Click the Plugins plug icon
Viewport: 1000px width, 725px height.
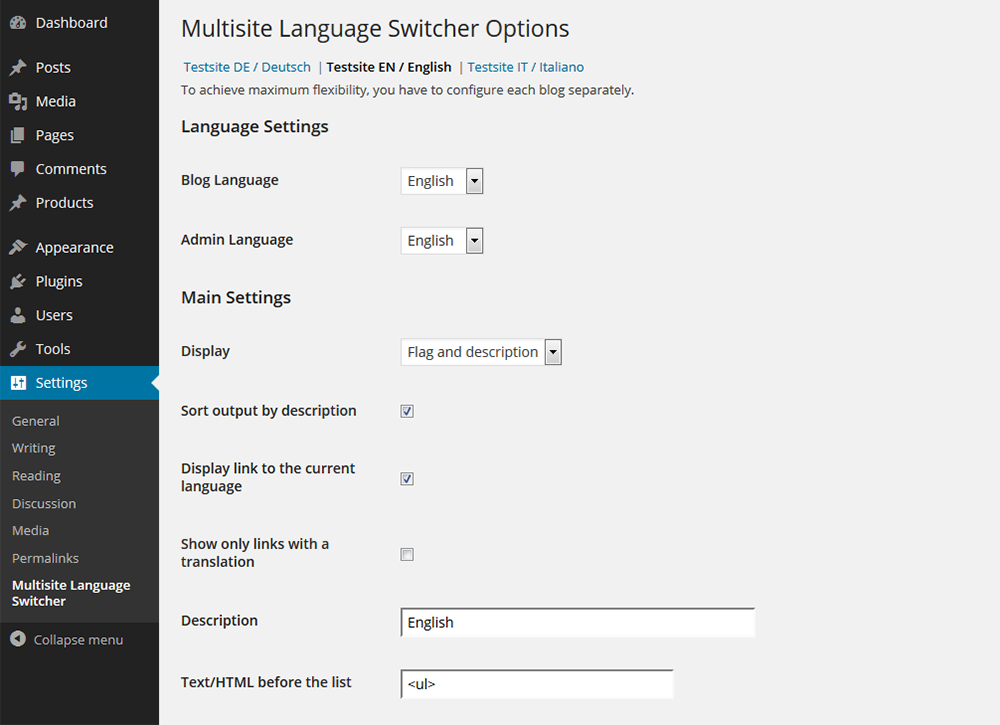18,281
